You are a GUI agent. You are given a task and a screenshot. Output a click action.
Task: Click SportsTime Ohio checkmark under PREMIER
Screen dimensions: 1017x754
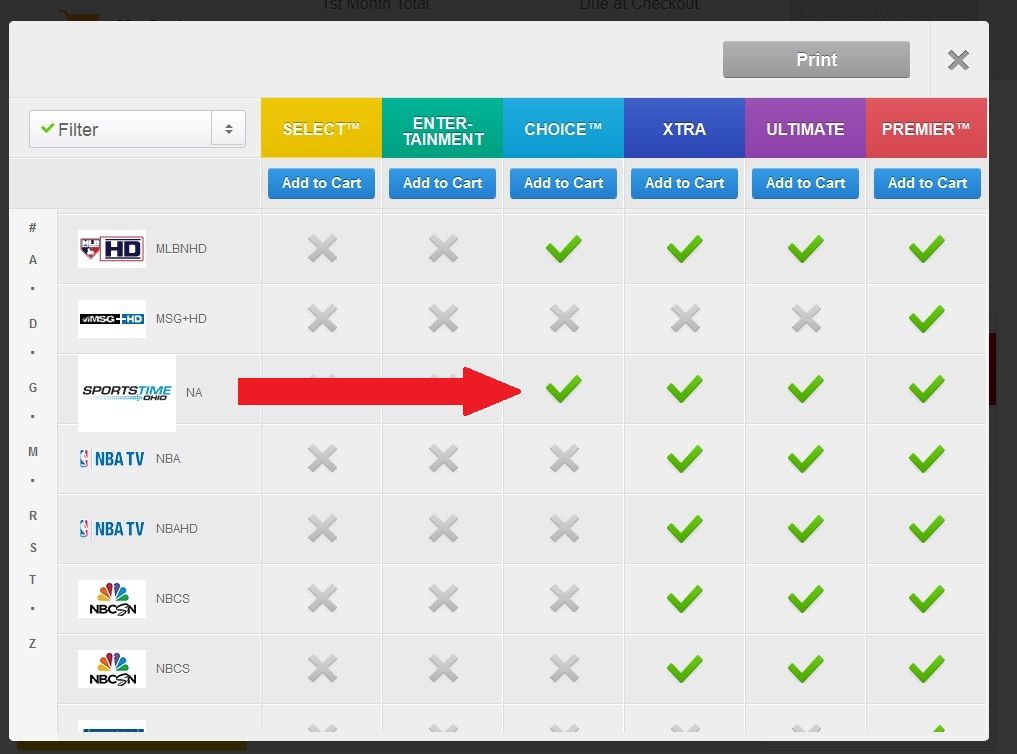tap(926, 388)
